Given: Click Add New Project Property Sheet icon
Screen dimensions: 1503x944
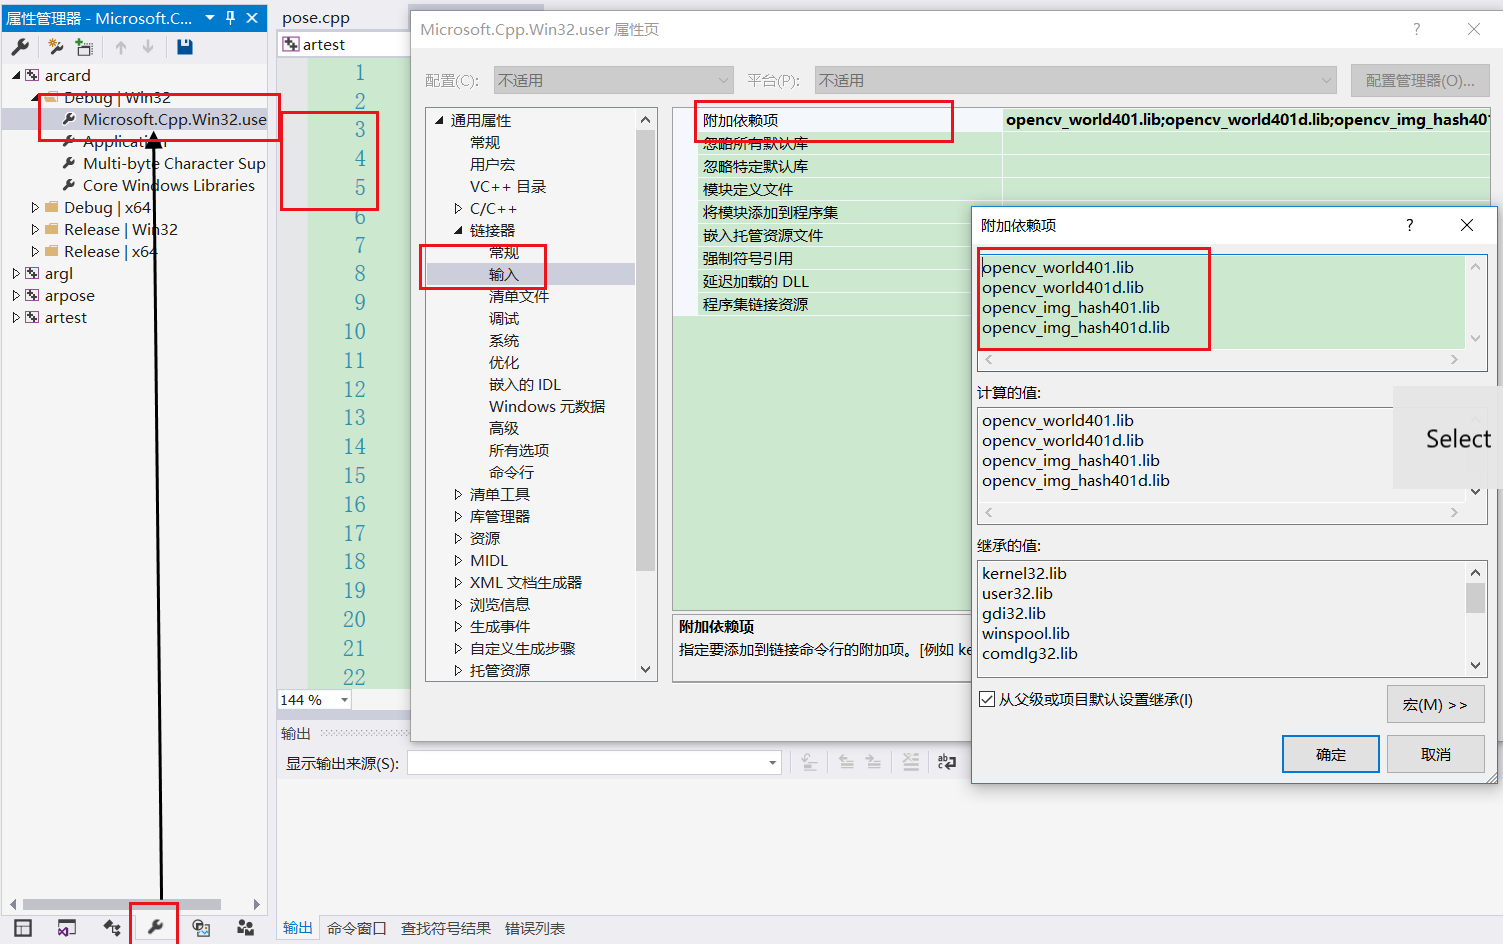Looking at the screenshot, I should 56,47.
